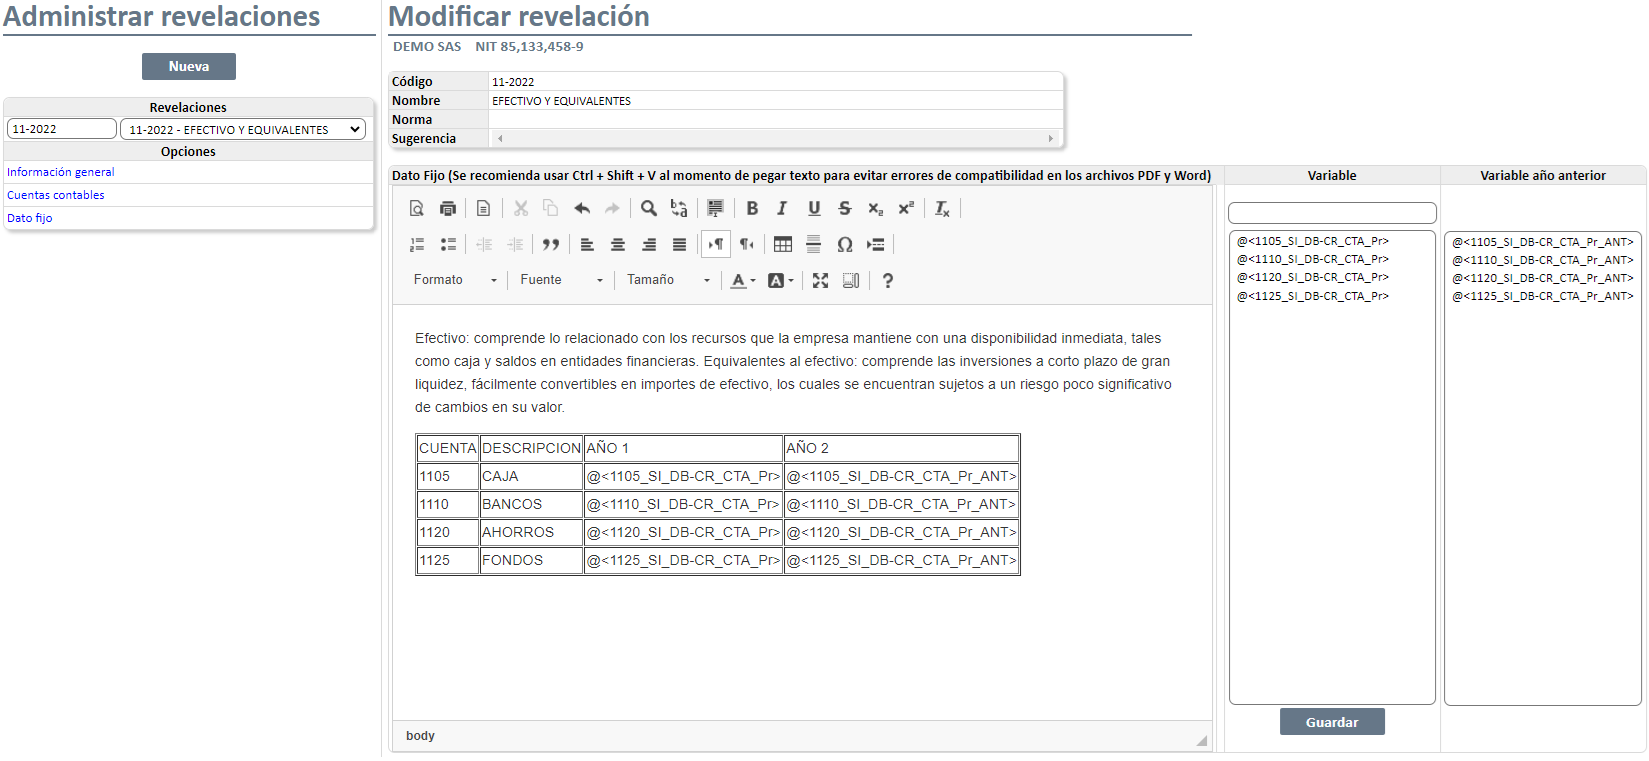Select variable @<1120_SI_DB-CR_CTA_Pr>

[1312, 277]
